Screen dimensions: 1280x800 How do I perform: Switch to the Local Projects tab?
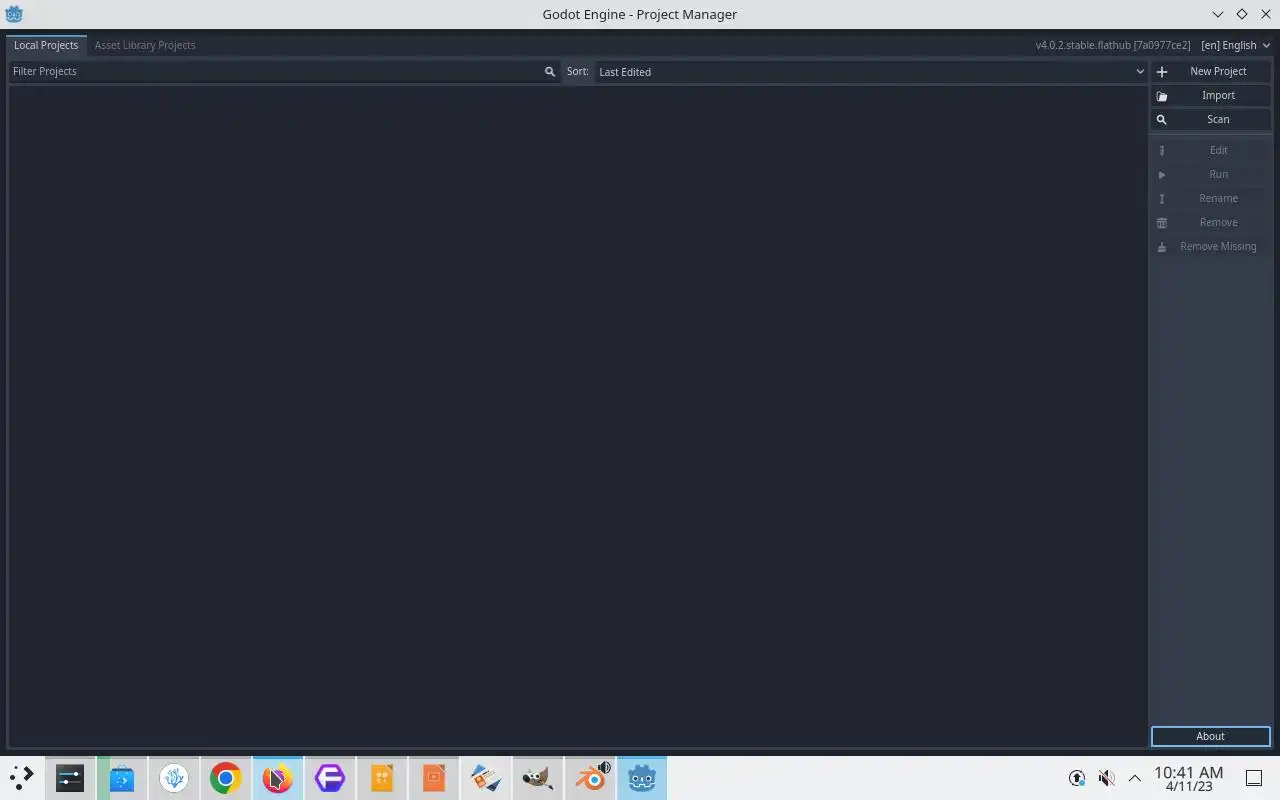(x=46, y=45)
